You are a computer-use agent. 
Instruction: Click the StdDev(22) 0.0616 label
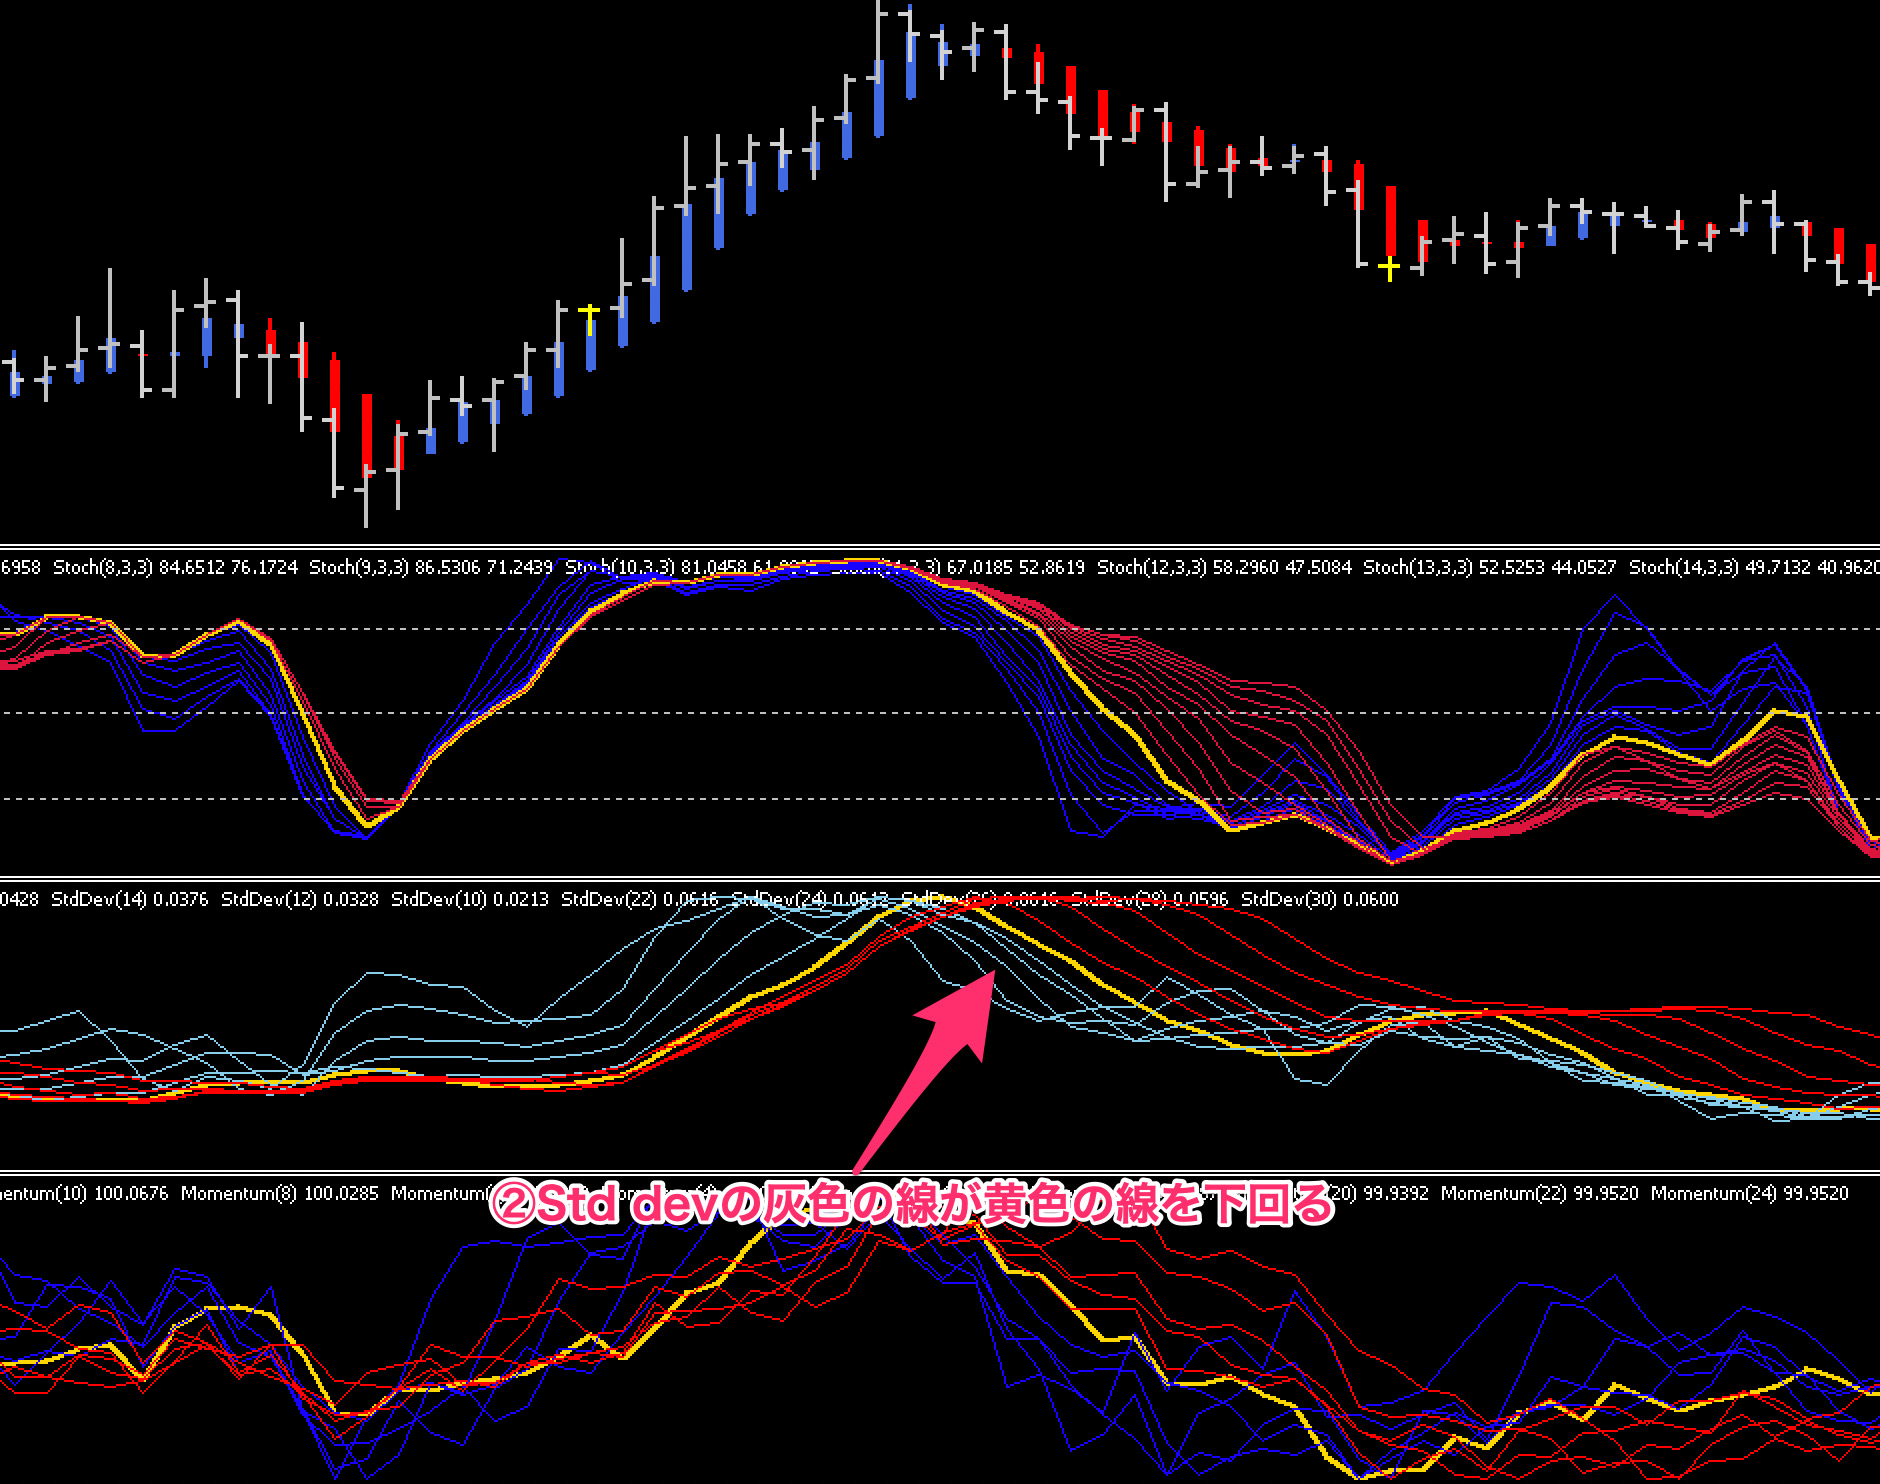click(640, 899)
